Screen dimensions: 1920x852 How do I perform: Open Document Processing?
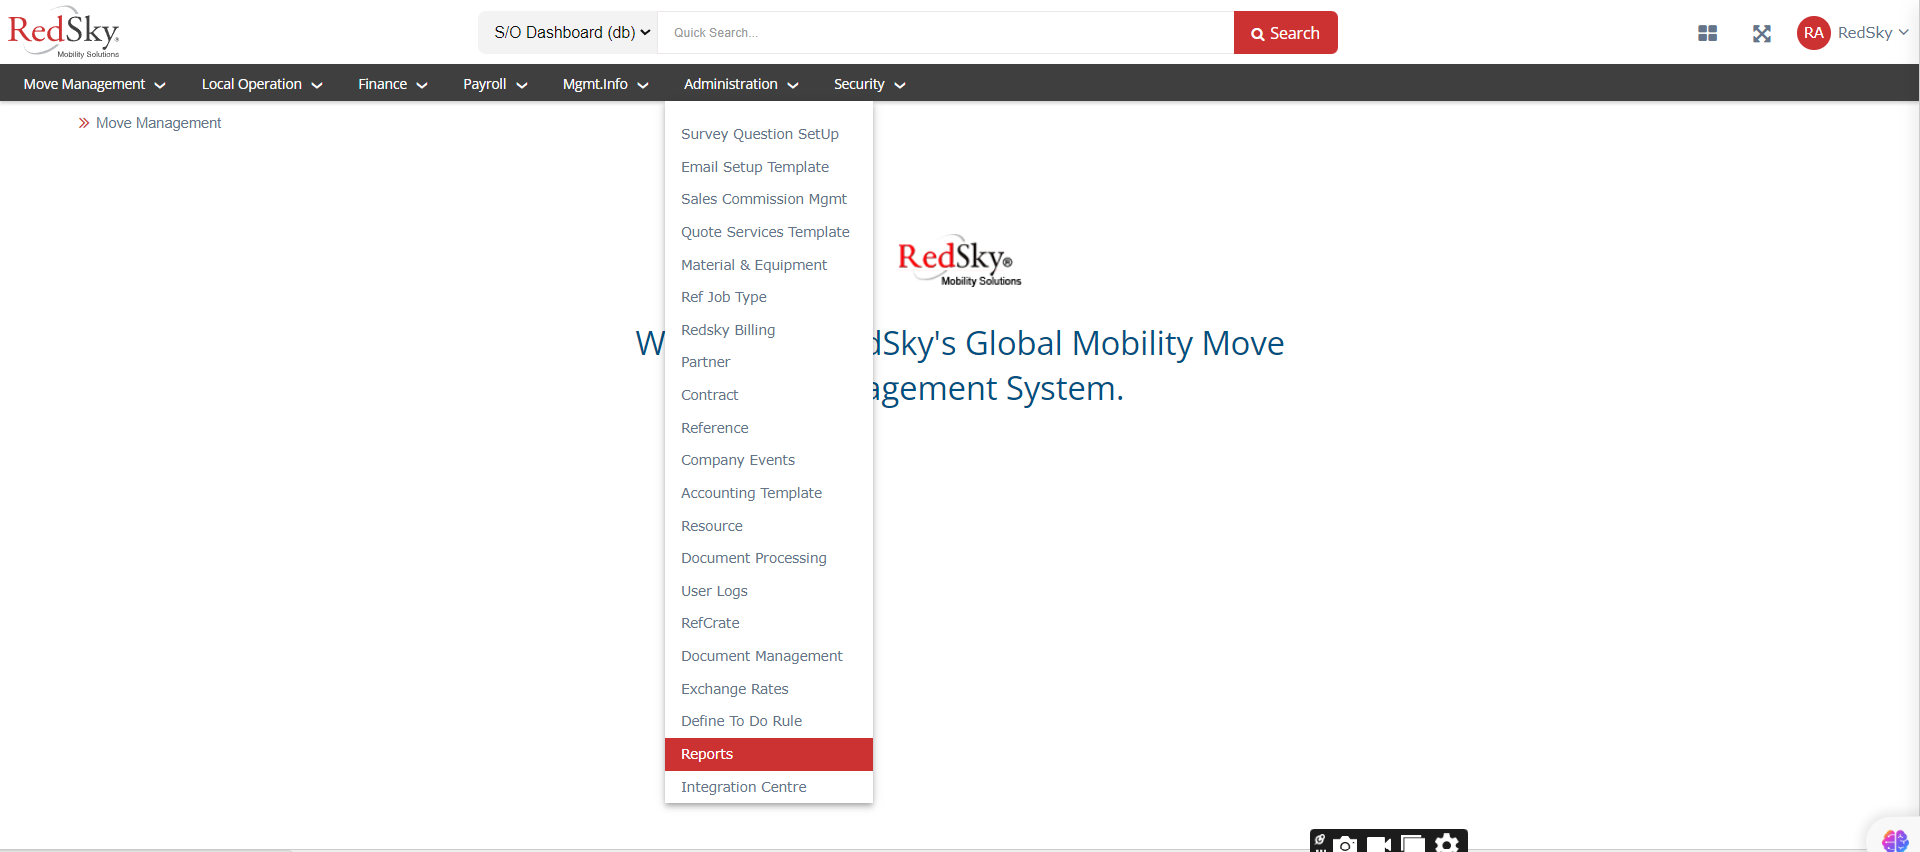(768, 558)
